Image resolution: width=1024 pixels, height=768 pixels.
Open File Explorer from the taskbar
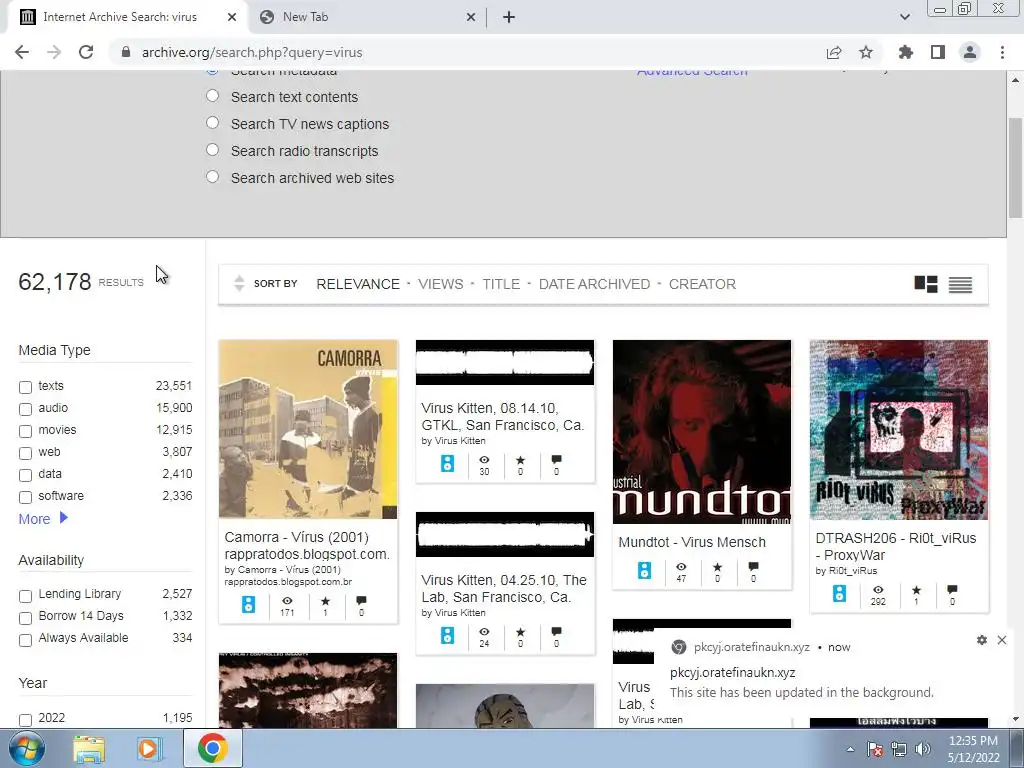pyautogui.click(x=89, y=748)
